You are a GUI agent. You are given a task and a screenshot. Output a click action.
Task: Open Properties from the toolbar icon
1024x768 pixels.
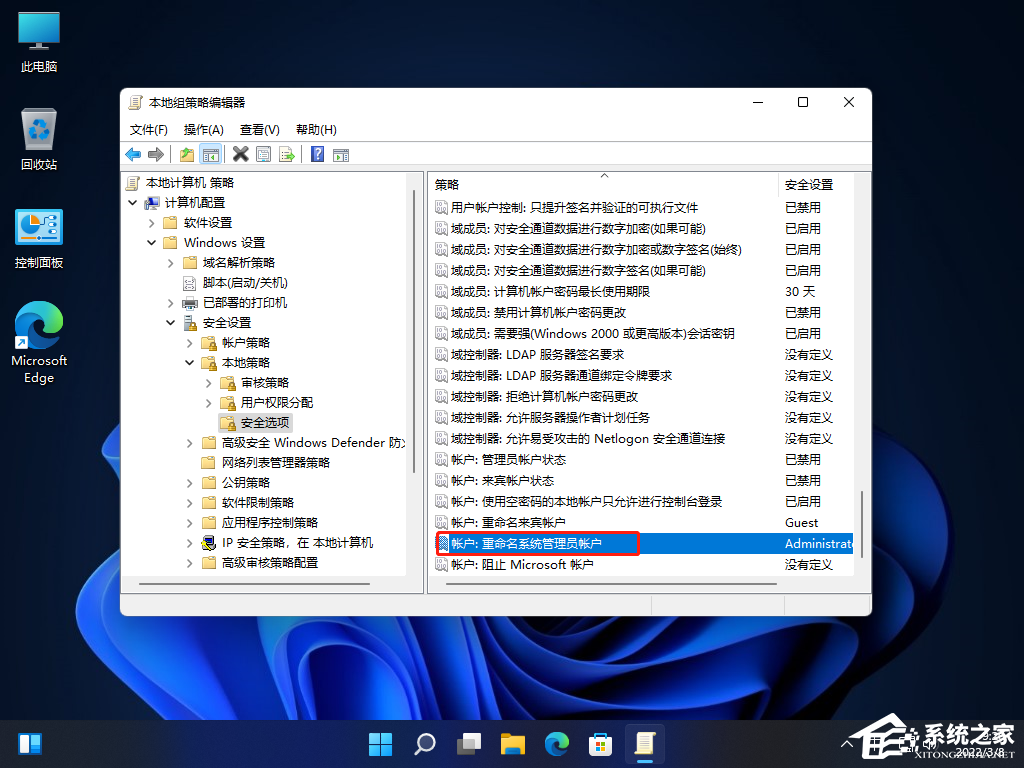click(263, 154)
